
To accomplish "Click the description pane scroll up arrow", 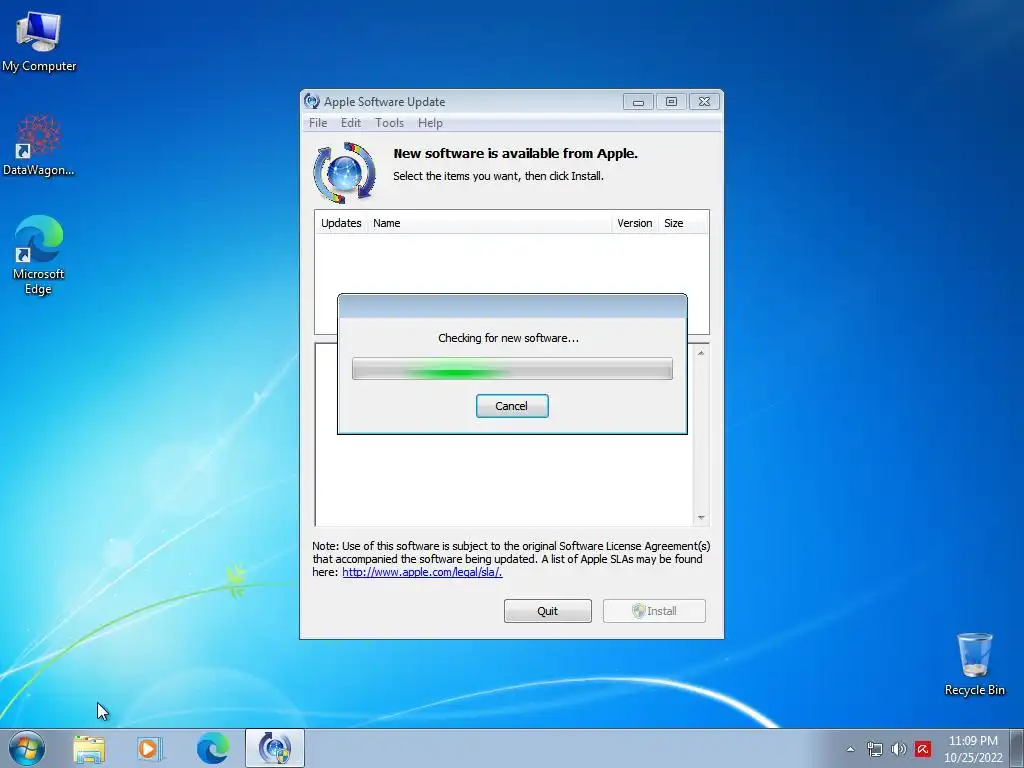I will coord(701,353).
